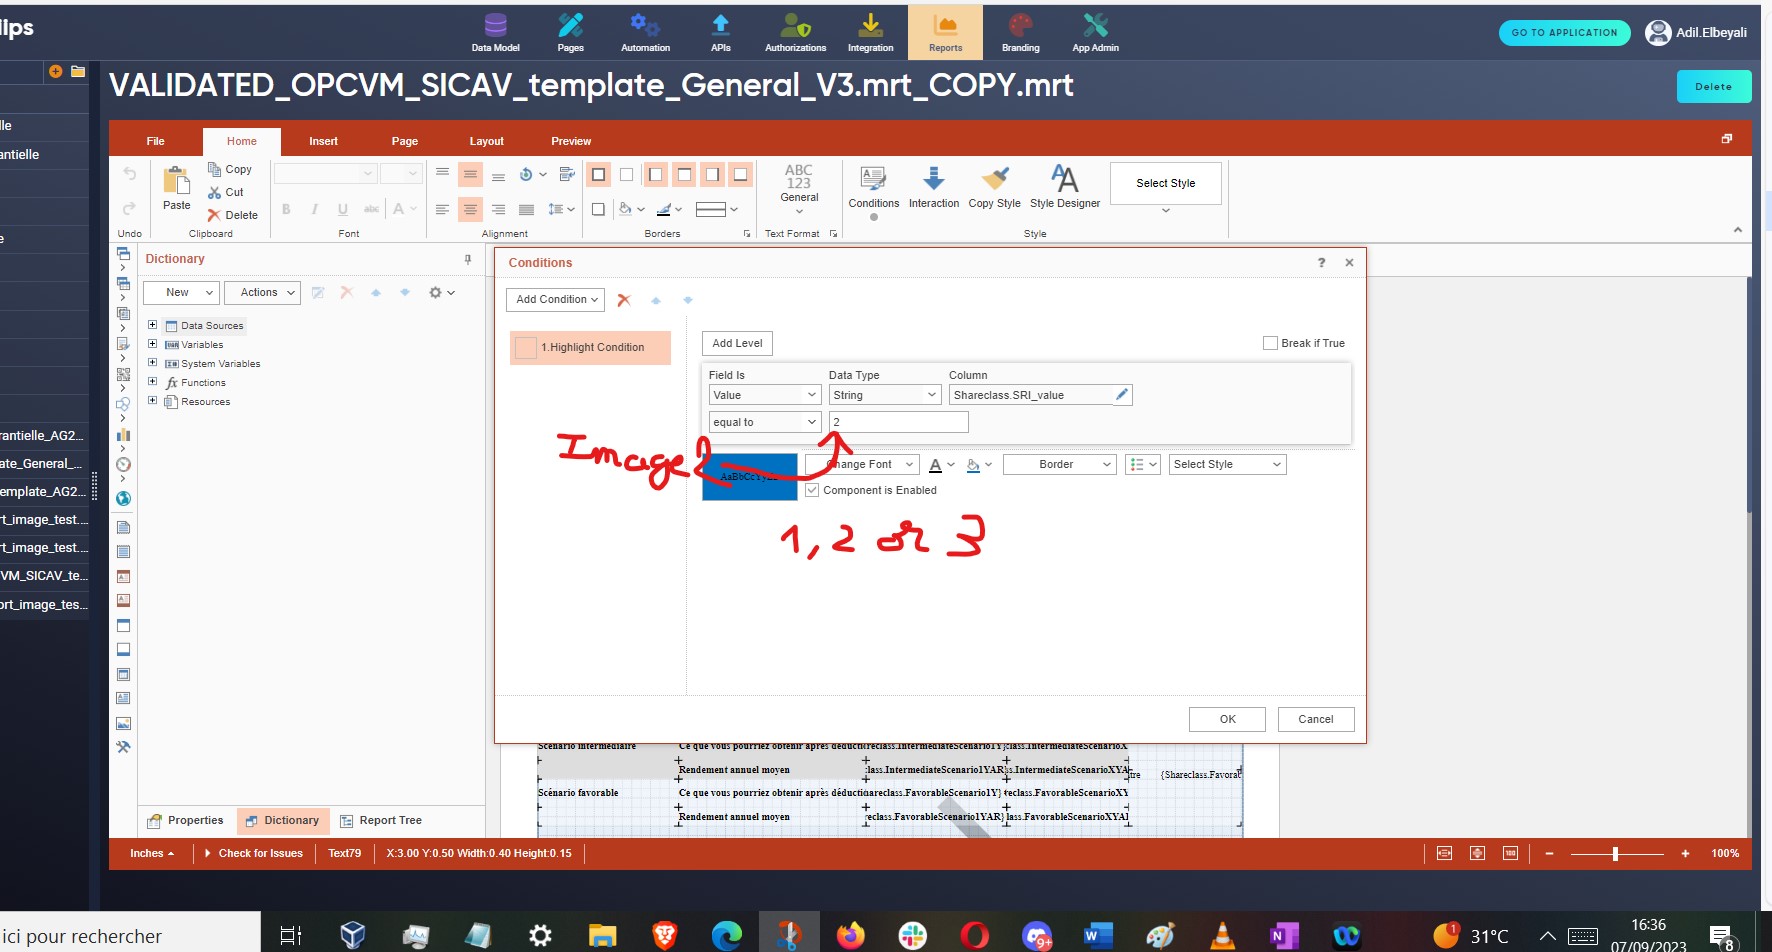Open the Actions dropdown in Dictionary
The height and width of the screenshot is (952, 1772).
(x=262, y=292)
